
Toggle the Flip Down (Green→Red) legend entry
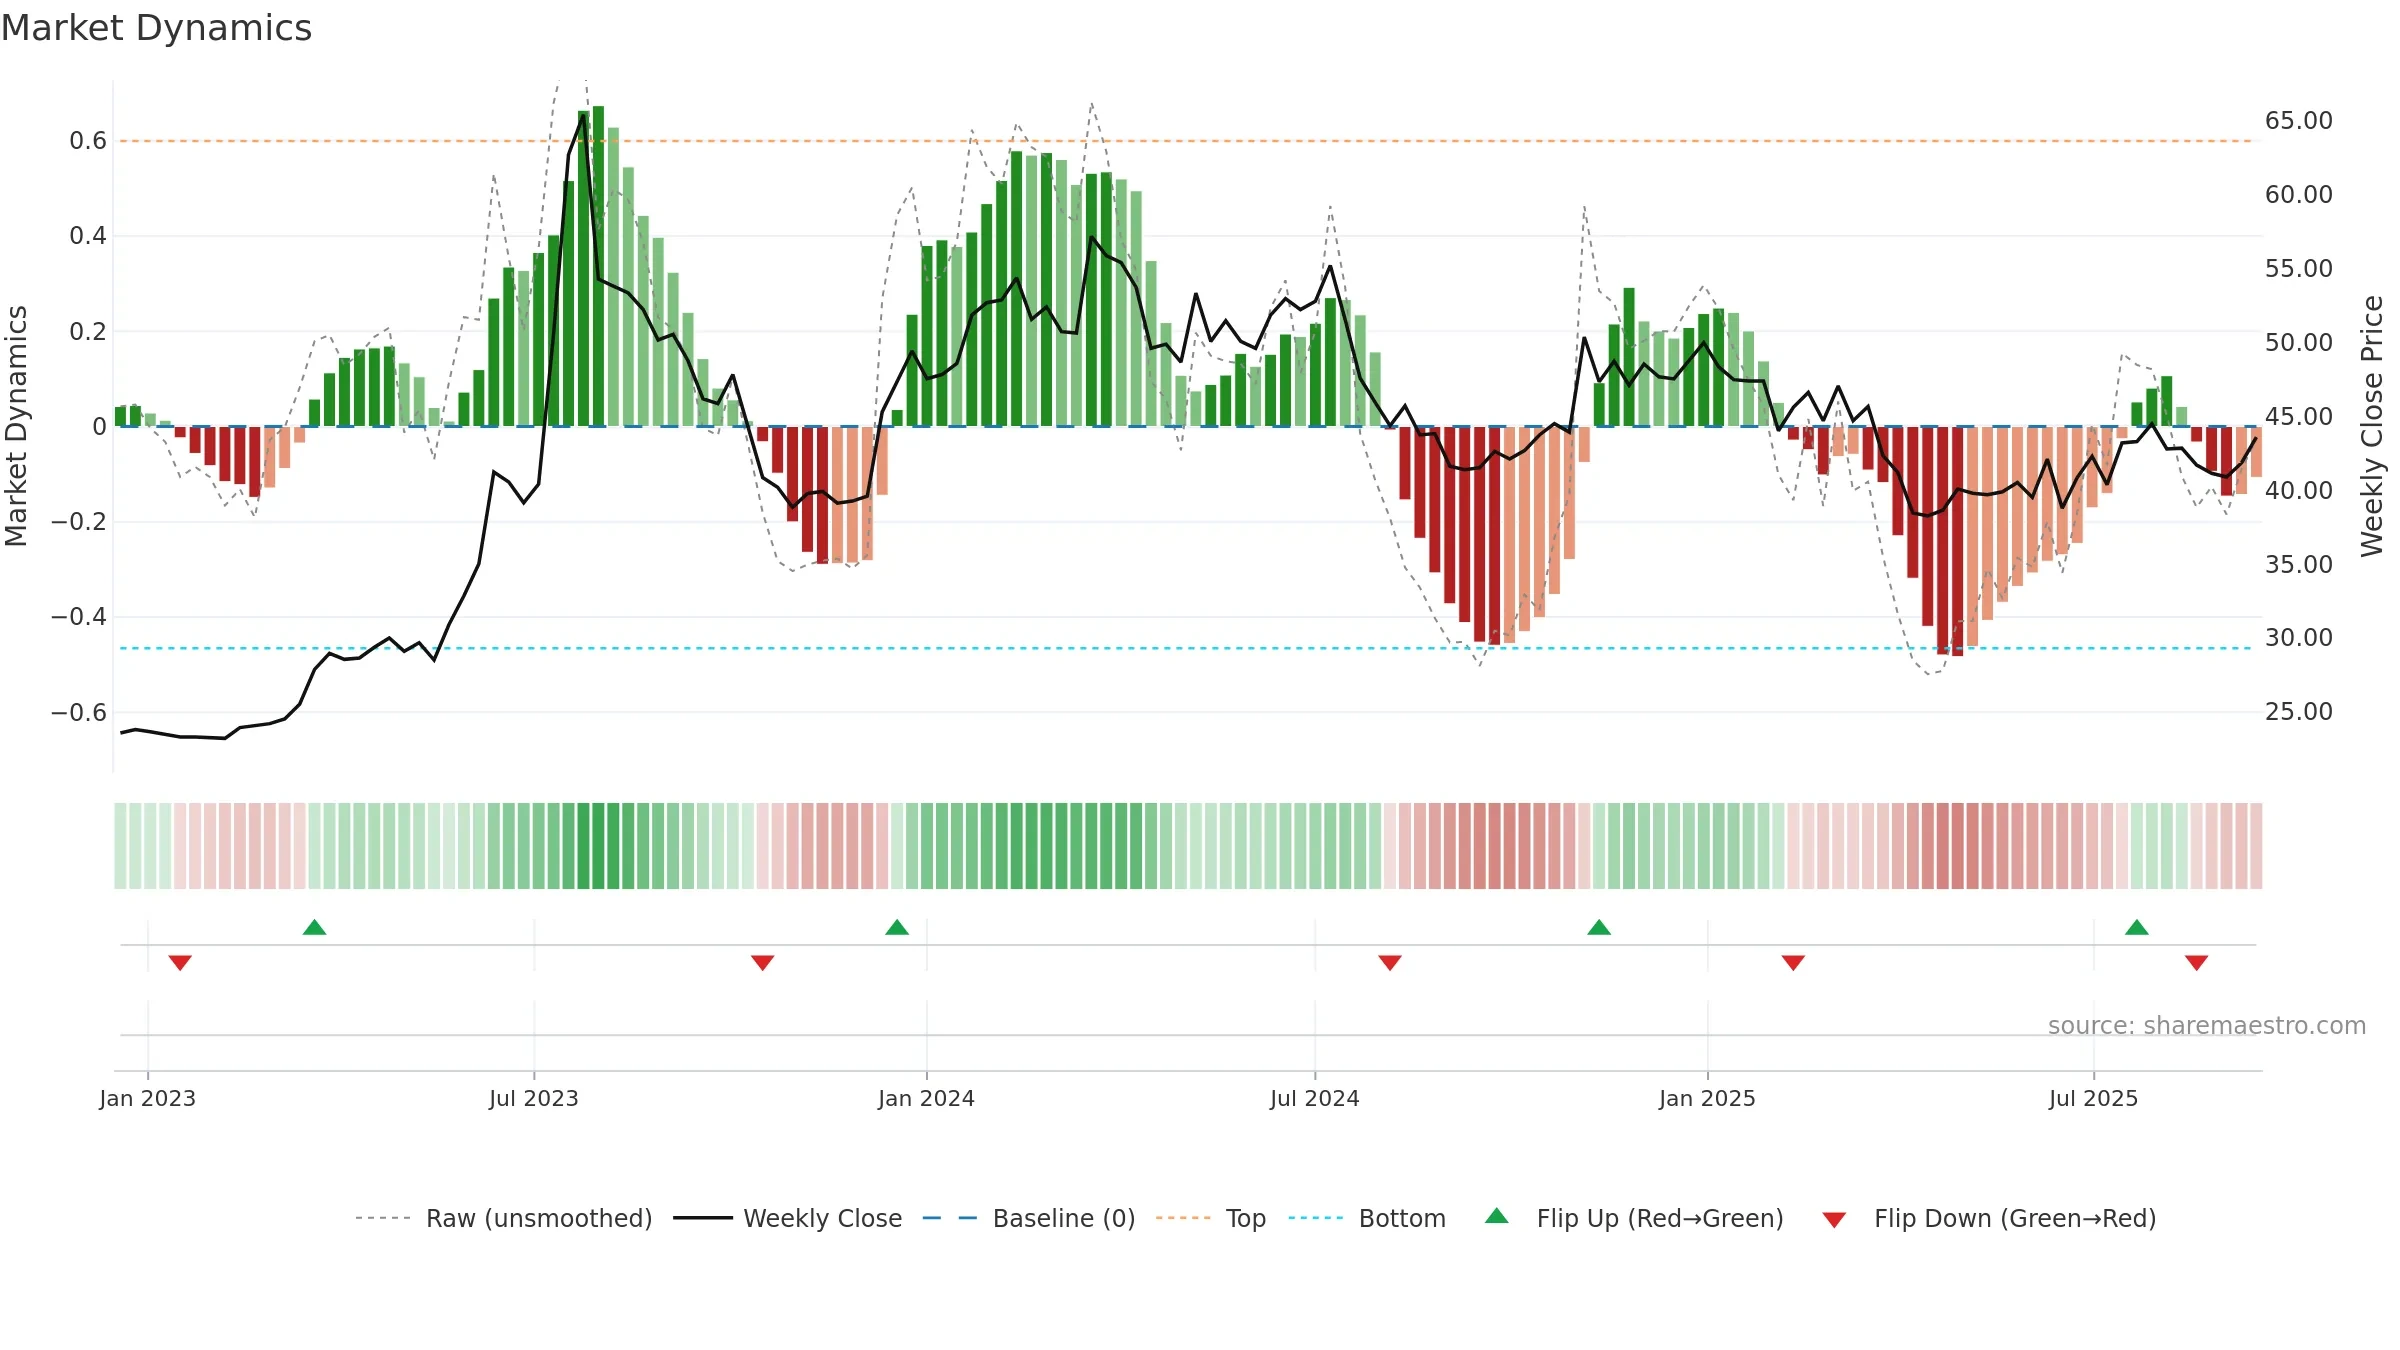[1989, 1218]
